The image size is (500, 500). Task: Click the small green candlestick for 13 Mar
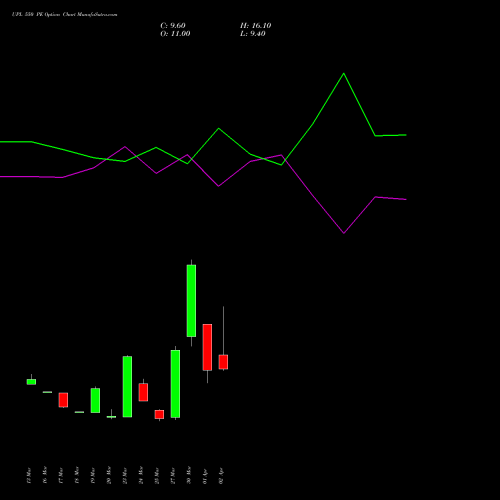[x=31, y=382]
